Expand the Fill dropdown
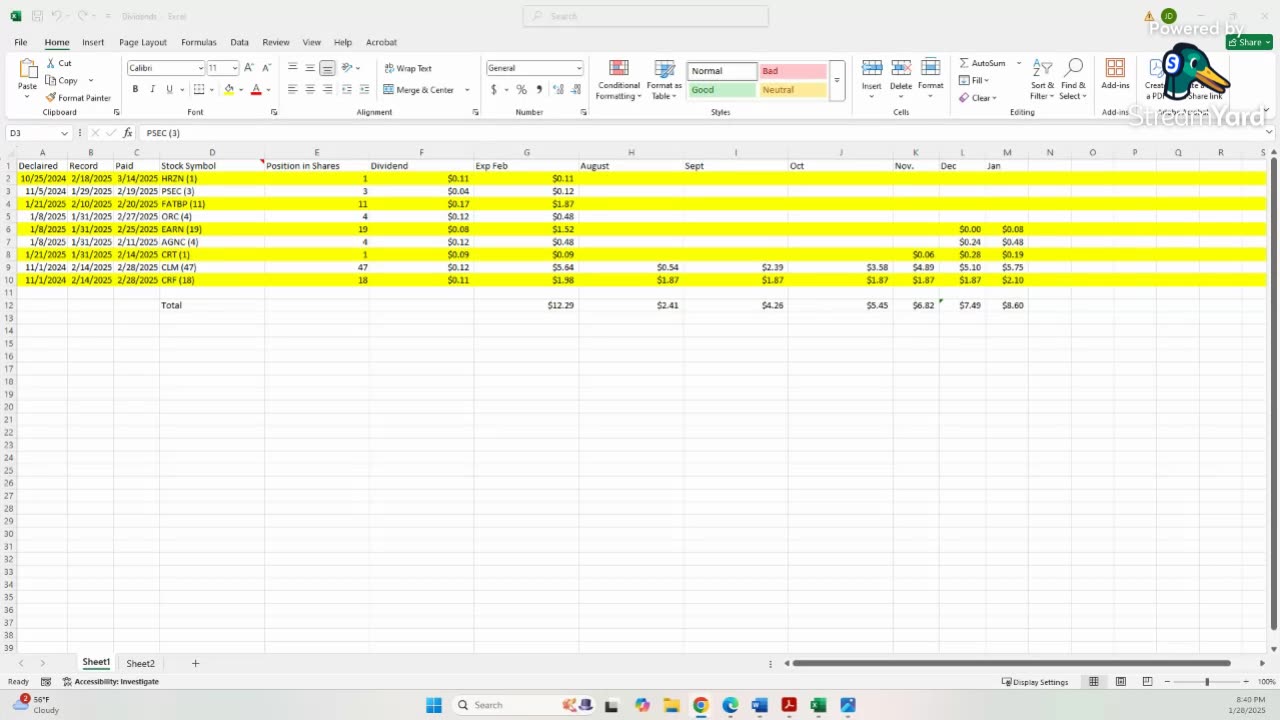 pos(987,80)
